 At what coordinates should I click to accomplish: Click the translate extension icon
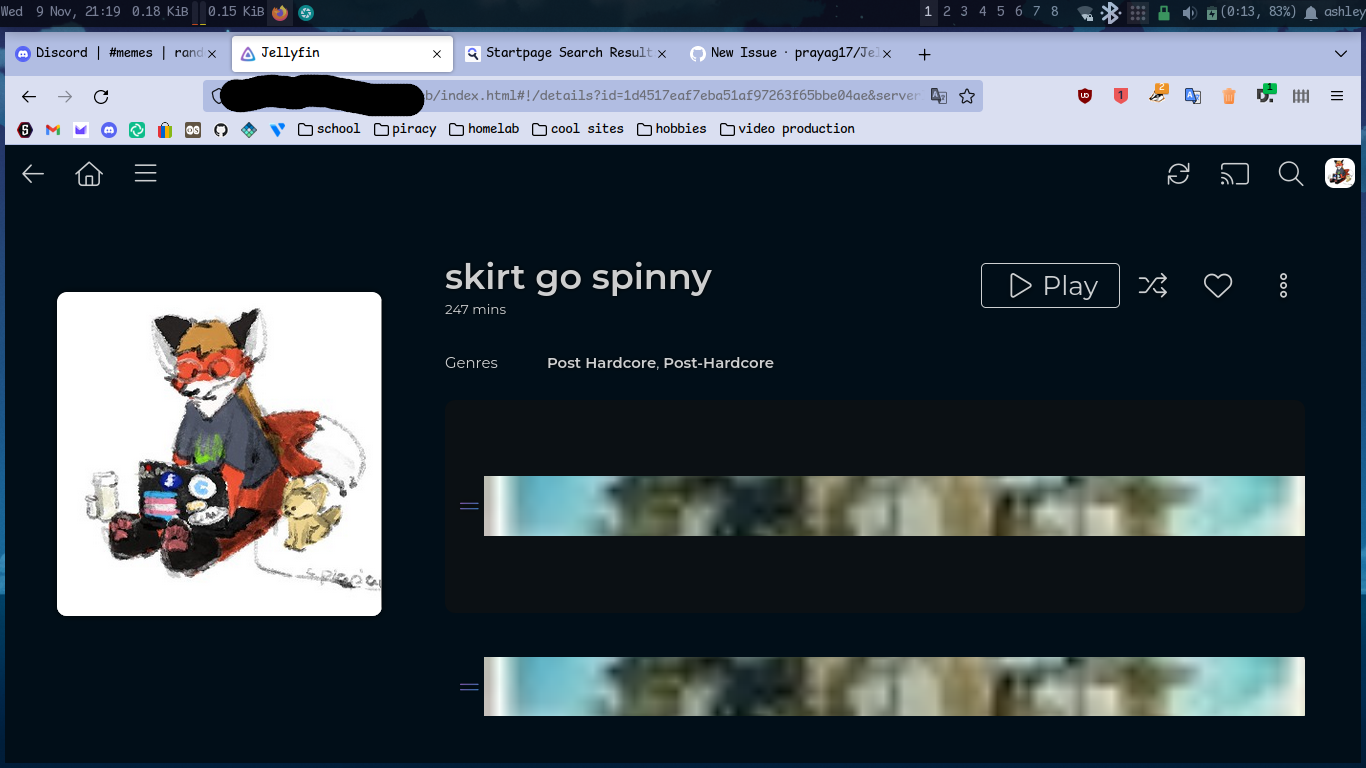pyautogui.click(x=1192, y=97)
